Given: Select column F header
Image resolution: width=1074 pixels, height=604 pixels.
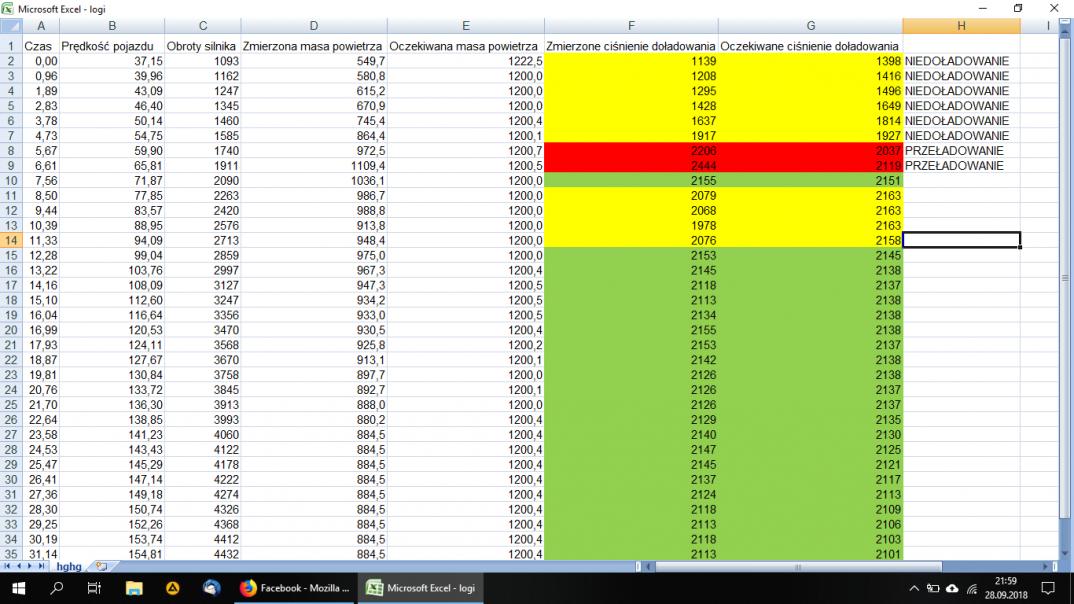Looking at the screenshot, I should point(632,26).
